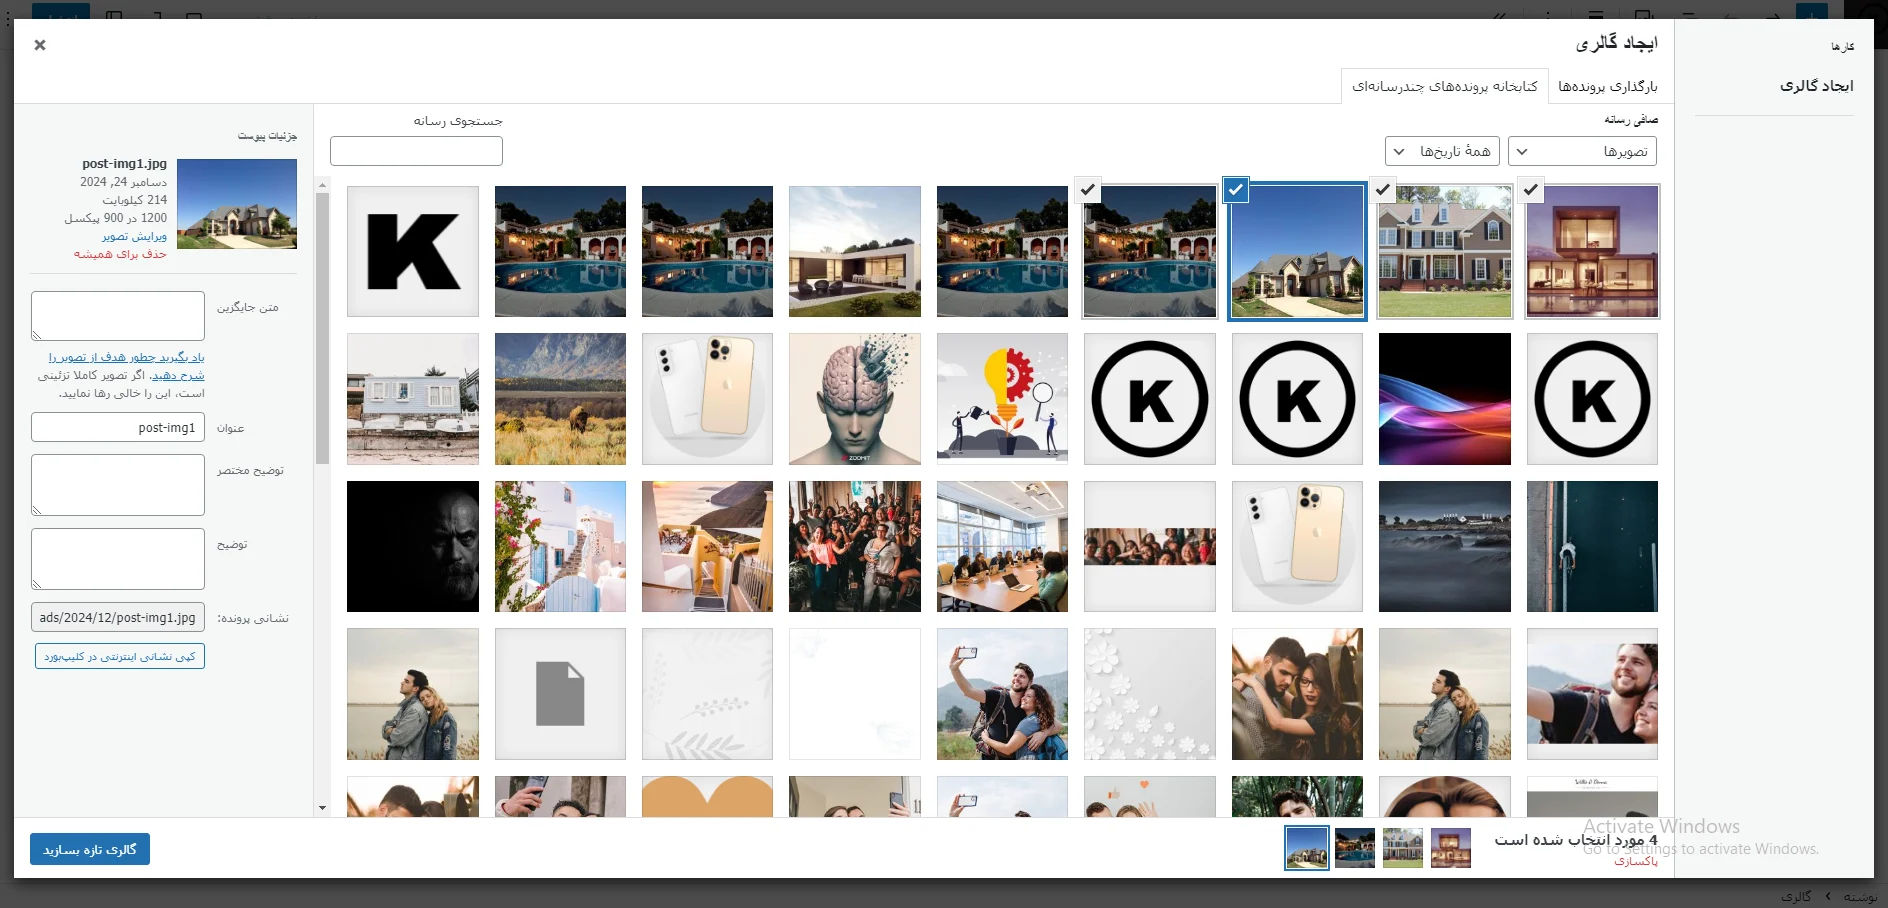Viewport: 1888px width, 908px height.
Task: Switch to بارگذاری پرونده‌ها upload tab
Action: pos(1607,87)
